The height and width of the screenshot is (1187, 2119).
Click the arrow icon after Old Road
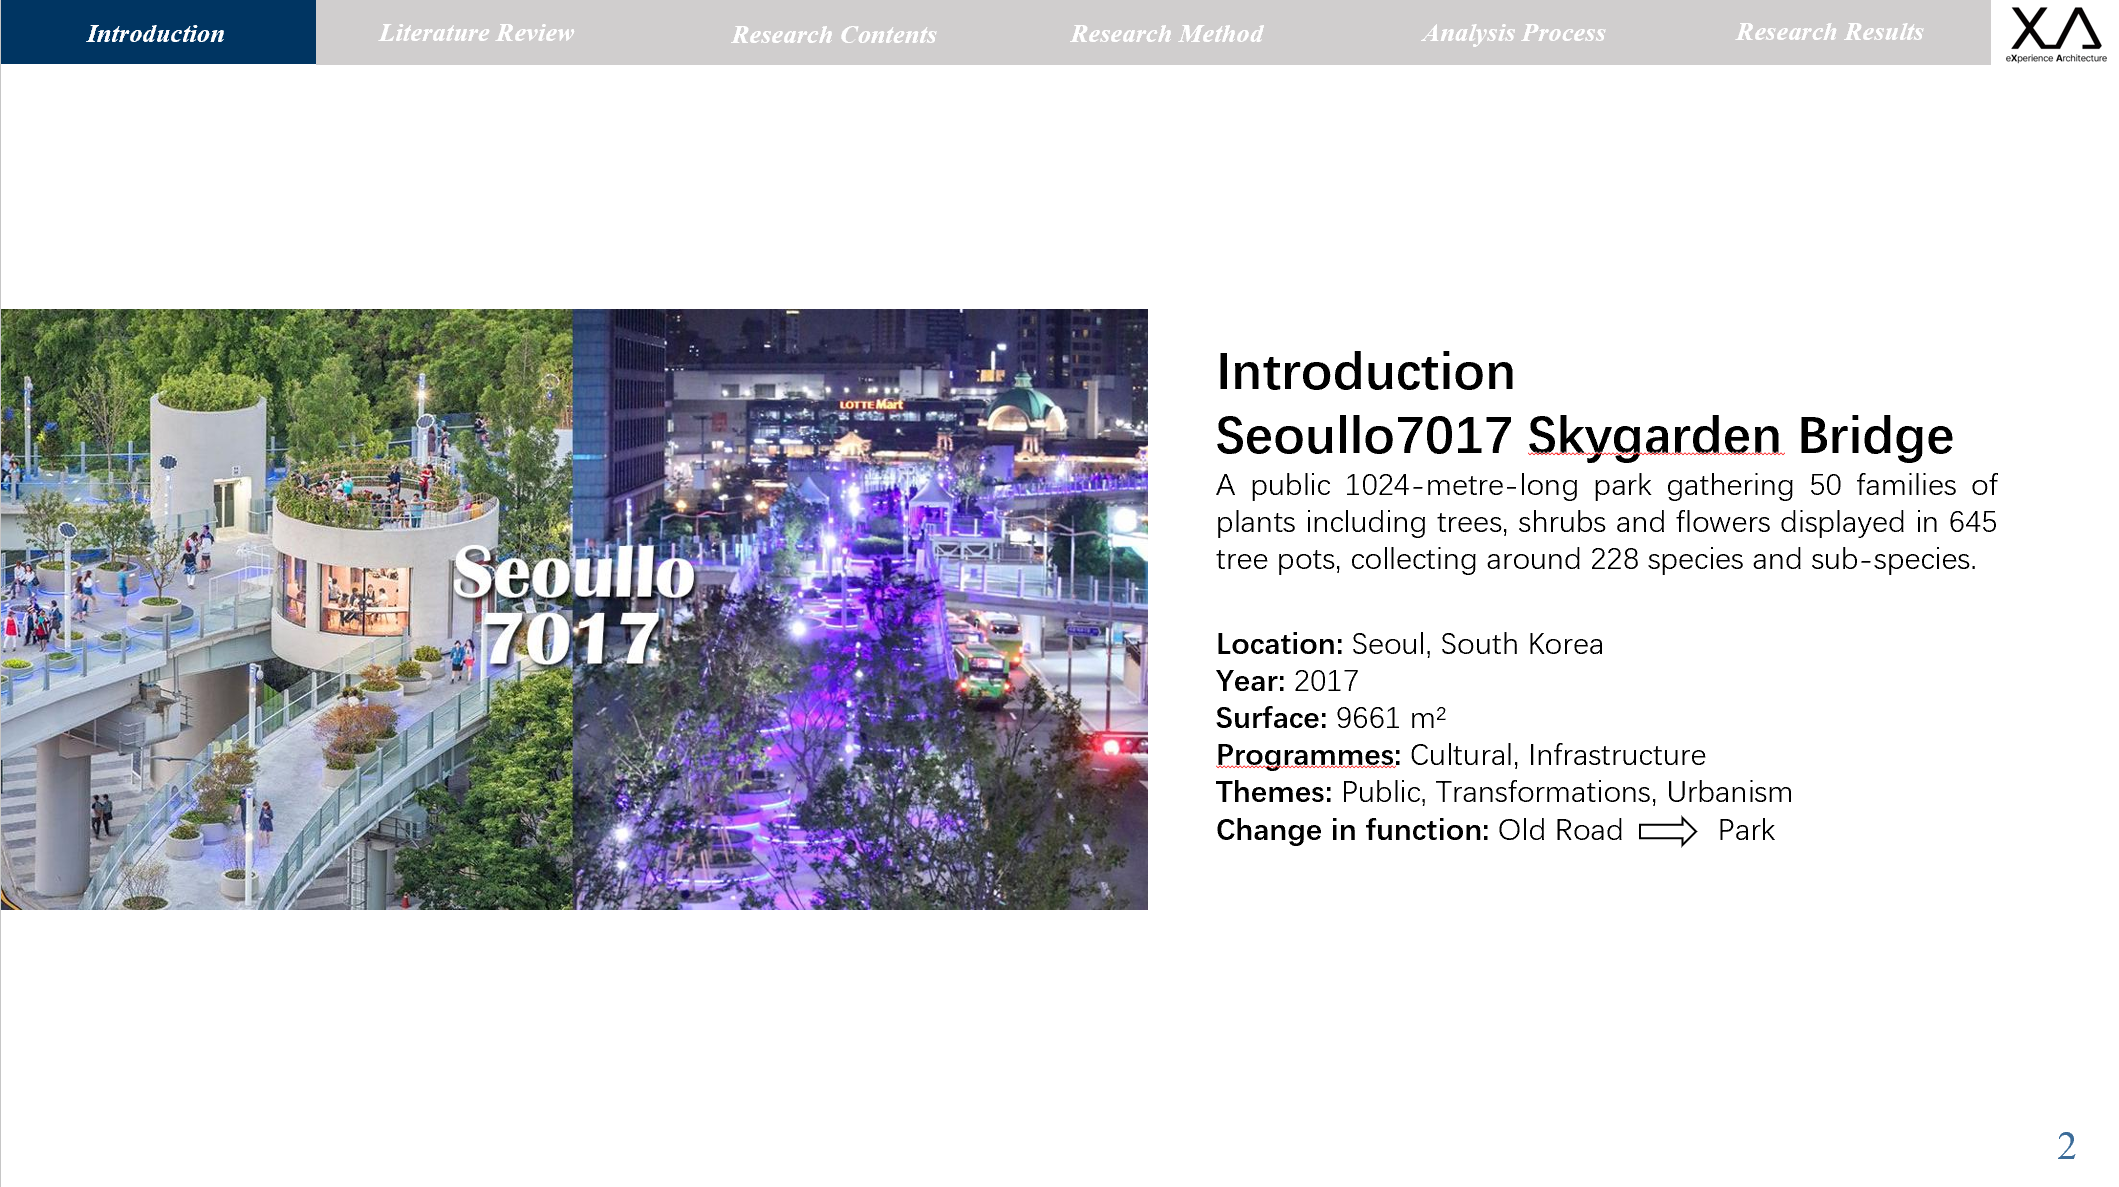pyautogui.click(x=1667, y=831)
